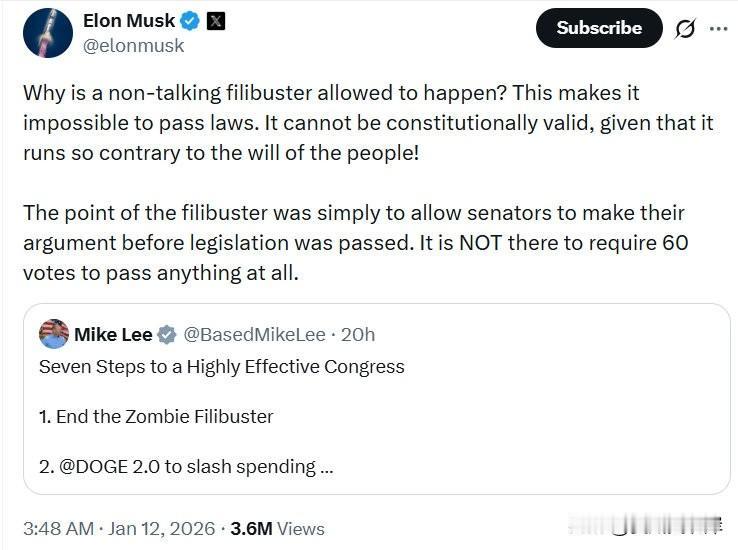Visit the @elonmusk handle link
This screenshot has width=738, height=550.
pos(134,45)
